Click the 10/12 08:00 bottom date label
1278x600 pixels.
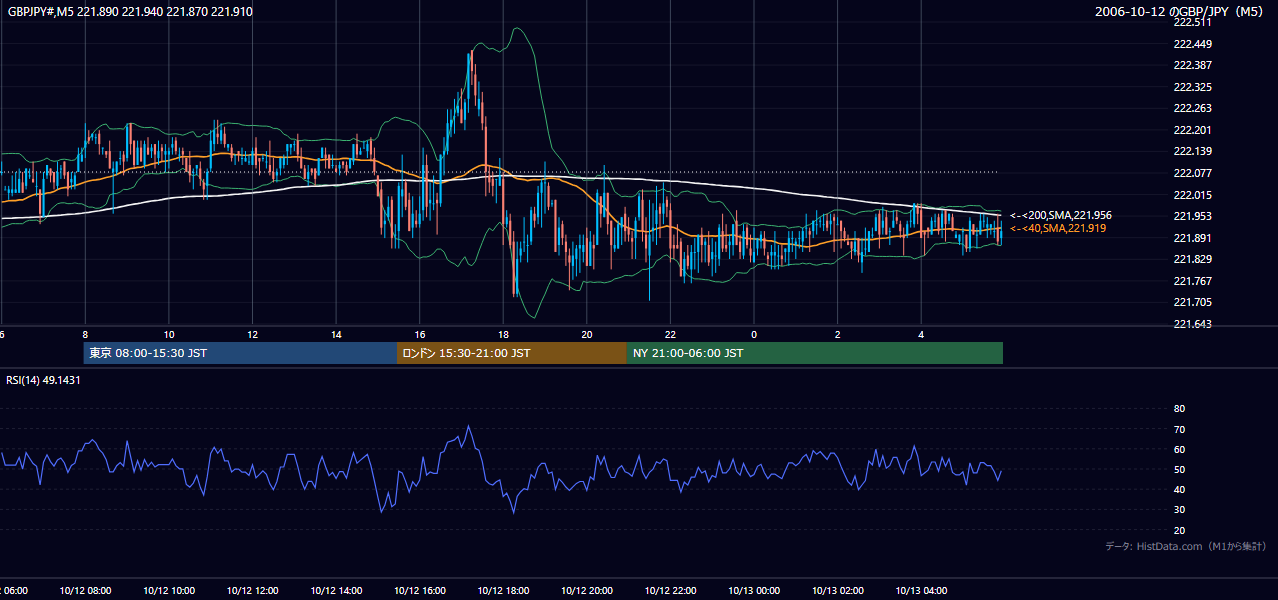85,591
